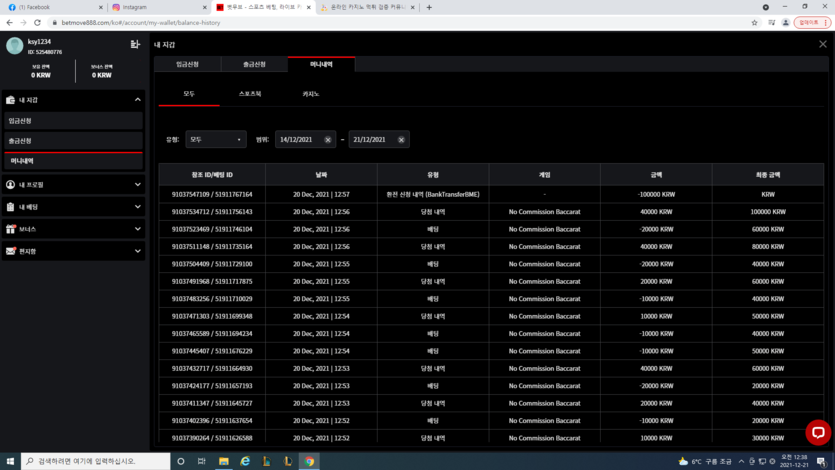Open Task View in taskbar
This screenshot has height=470, width=835.
201,461
